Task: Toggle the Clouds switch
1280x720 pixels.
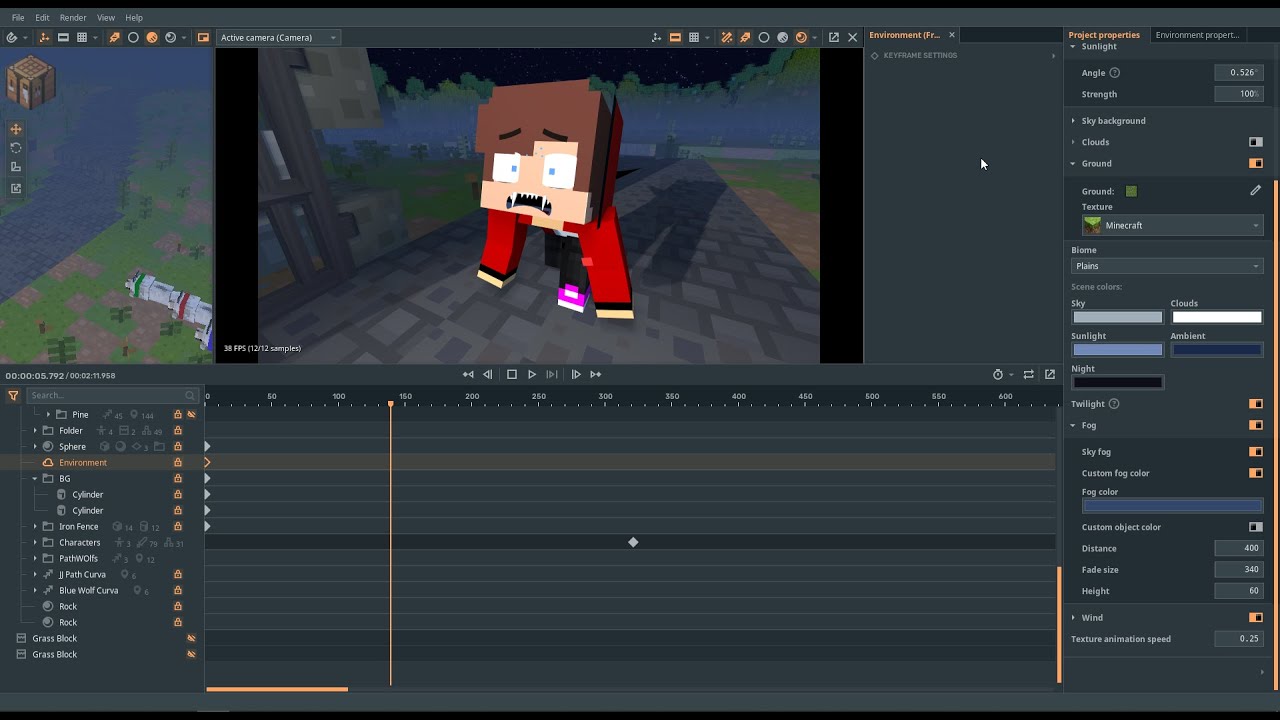Action: coord(1256,142)
